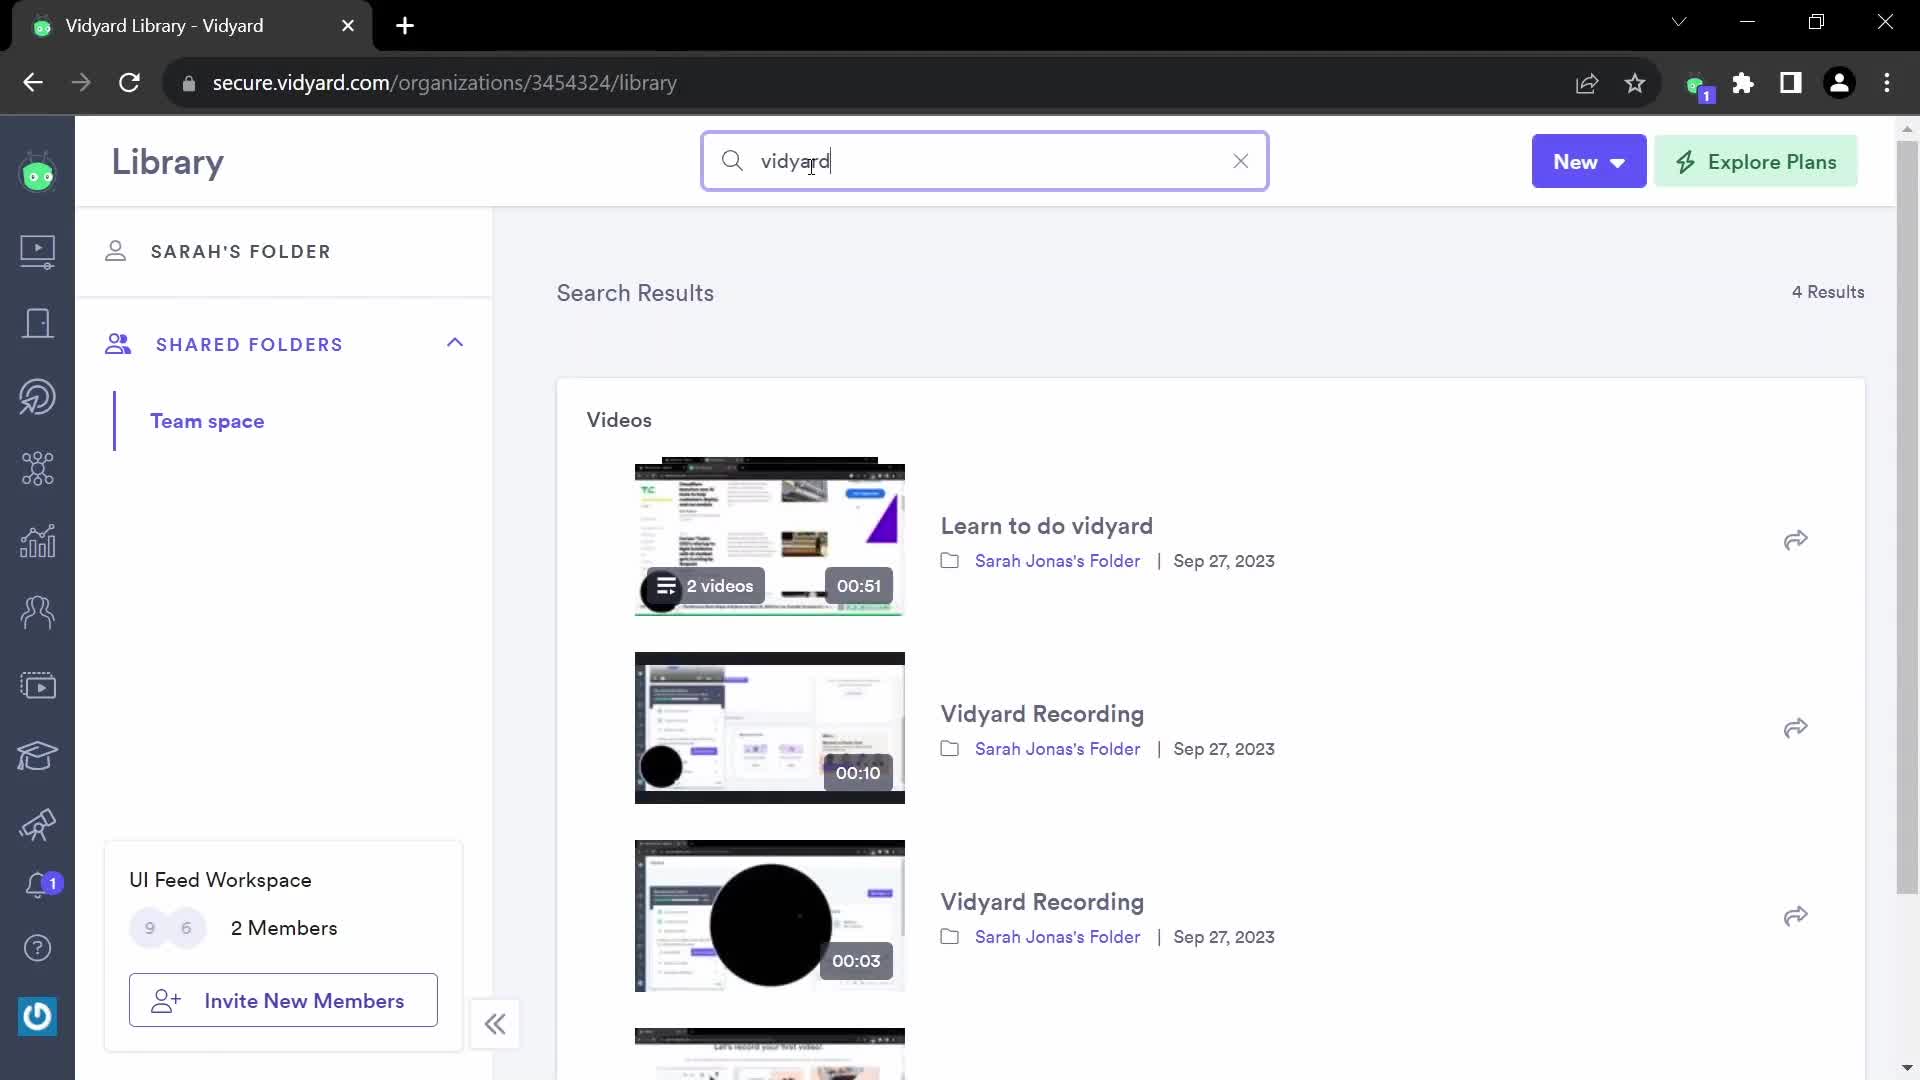
Task: Click the search input containing vidyard
Action: coord(985,161)
